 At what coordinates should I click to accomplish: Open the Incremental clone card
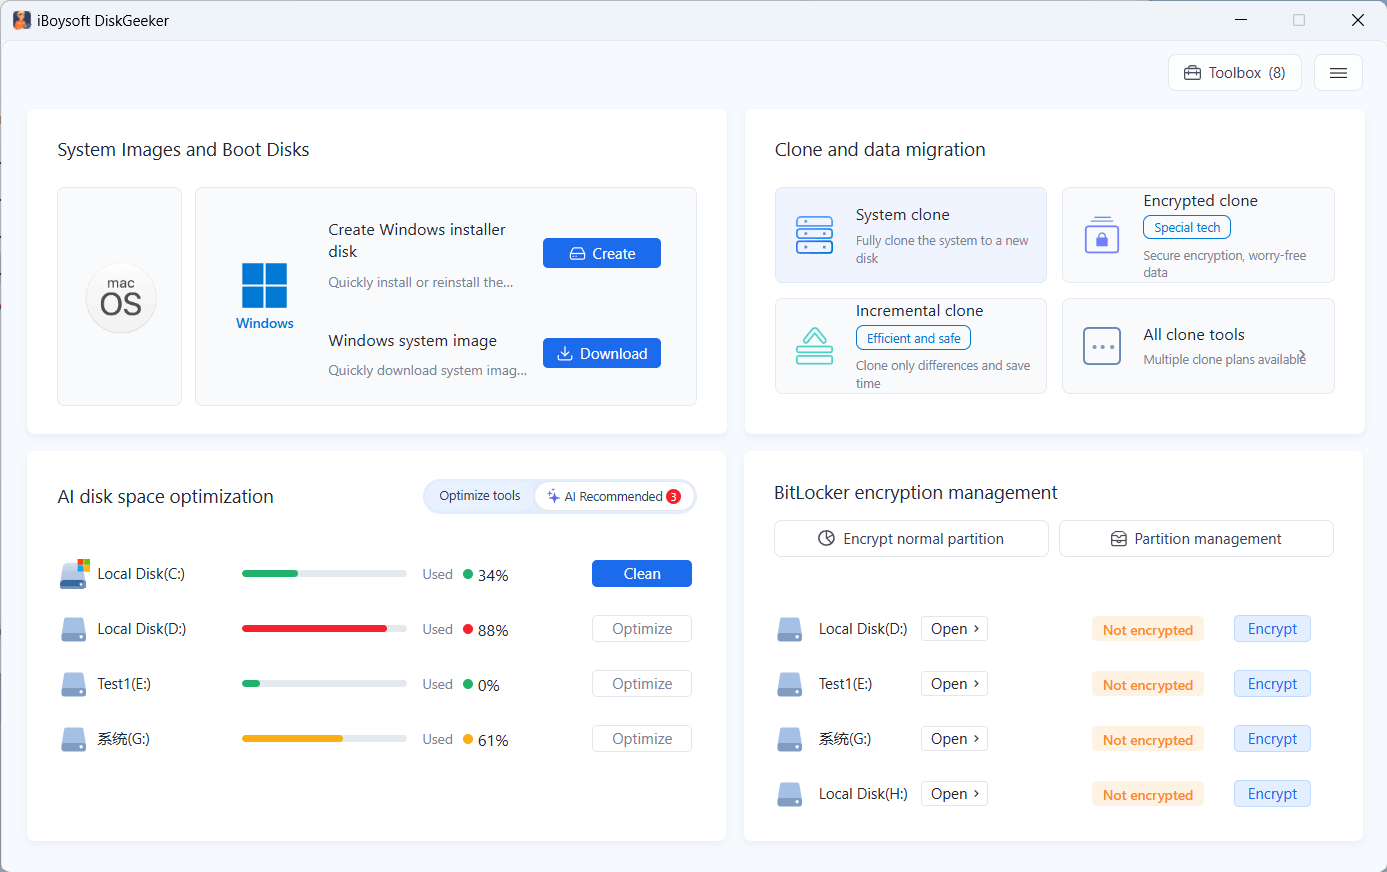click(911, 346)
